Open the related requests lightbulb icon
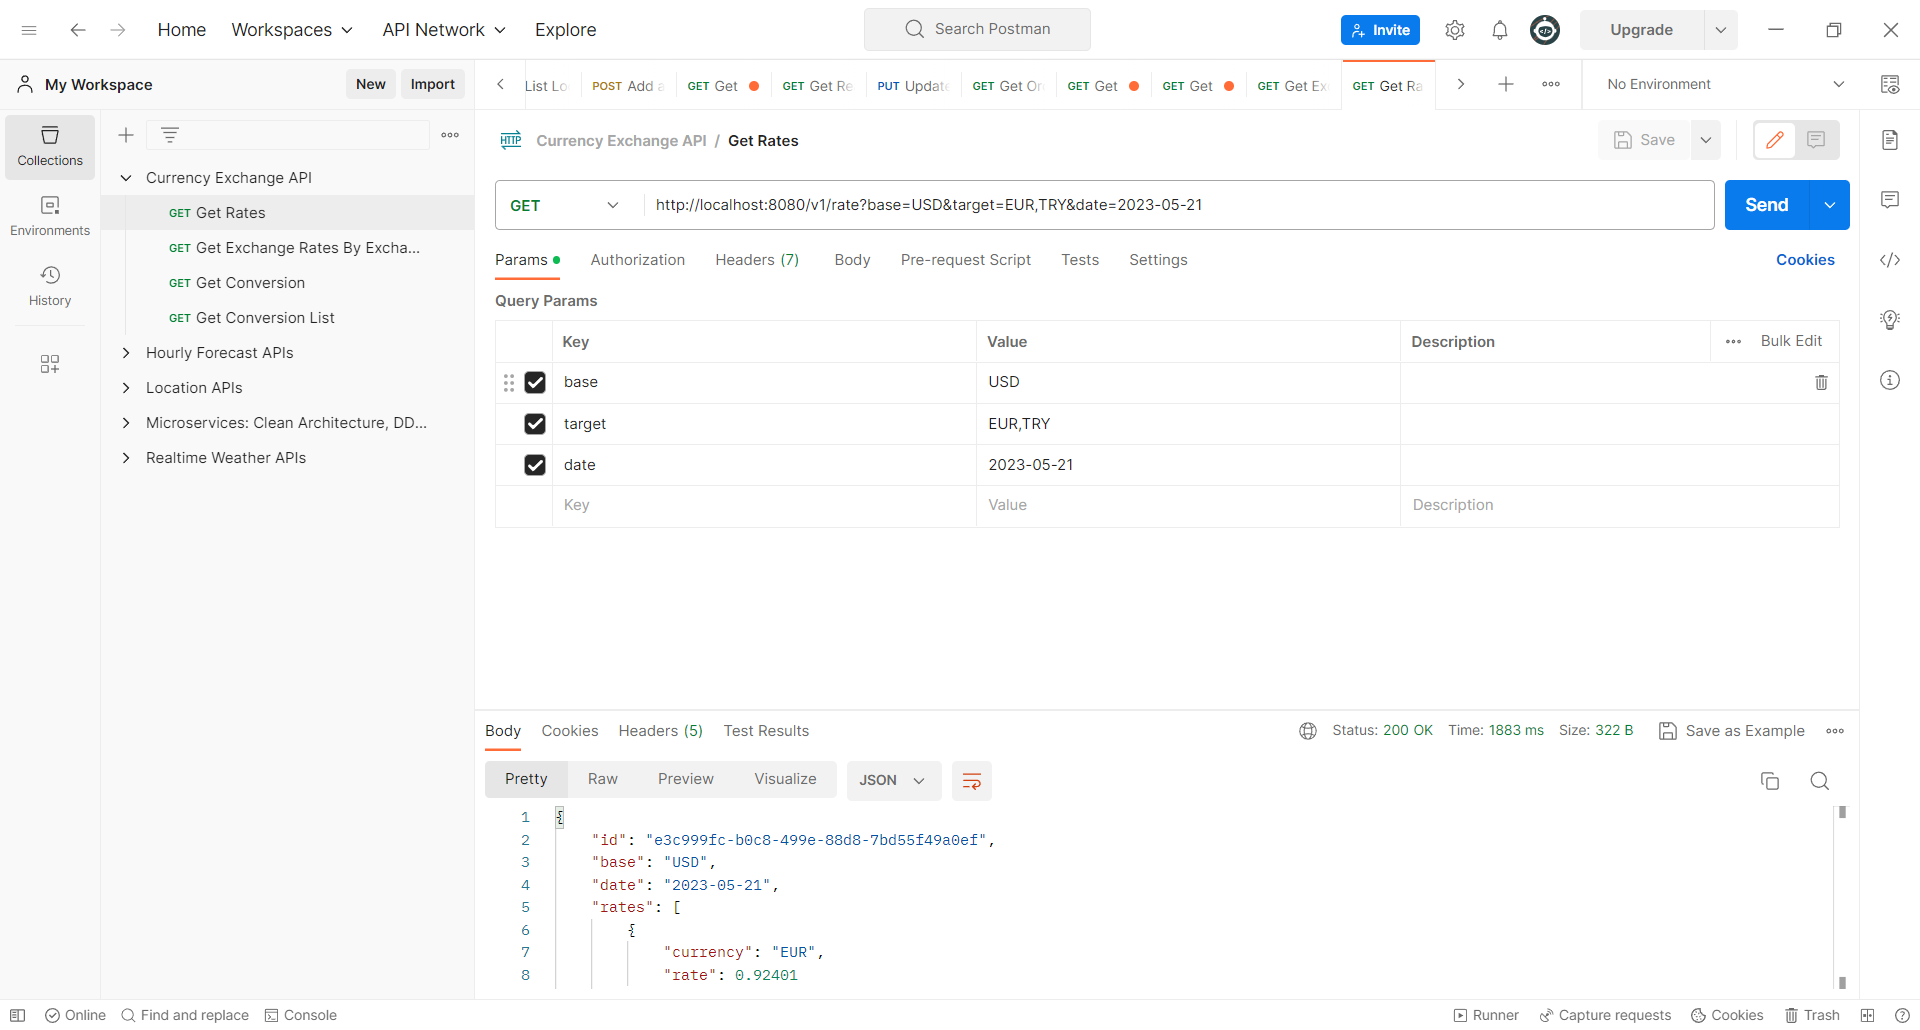 click(1890, 320)
